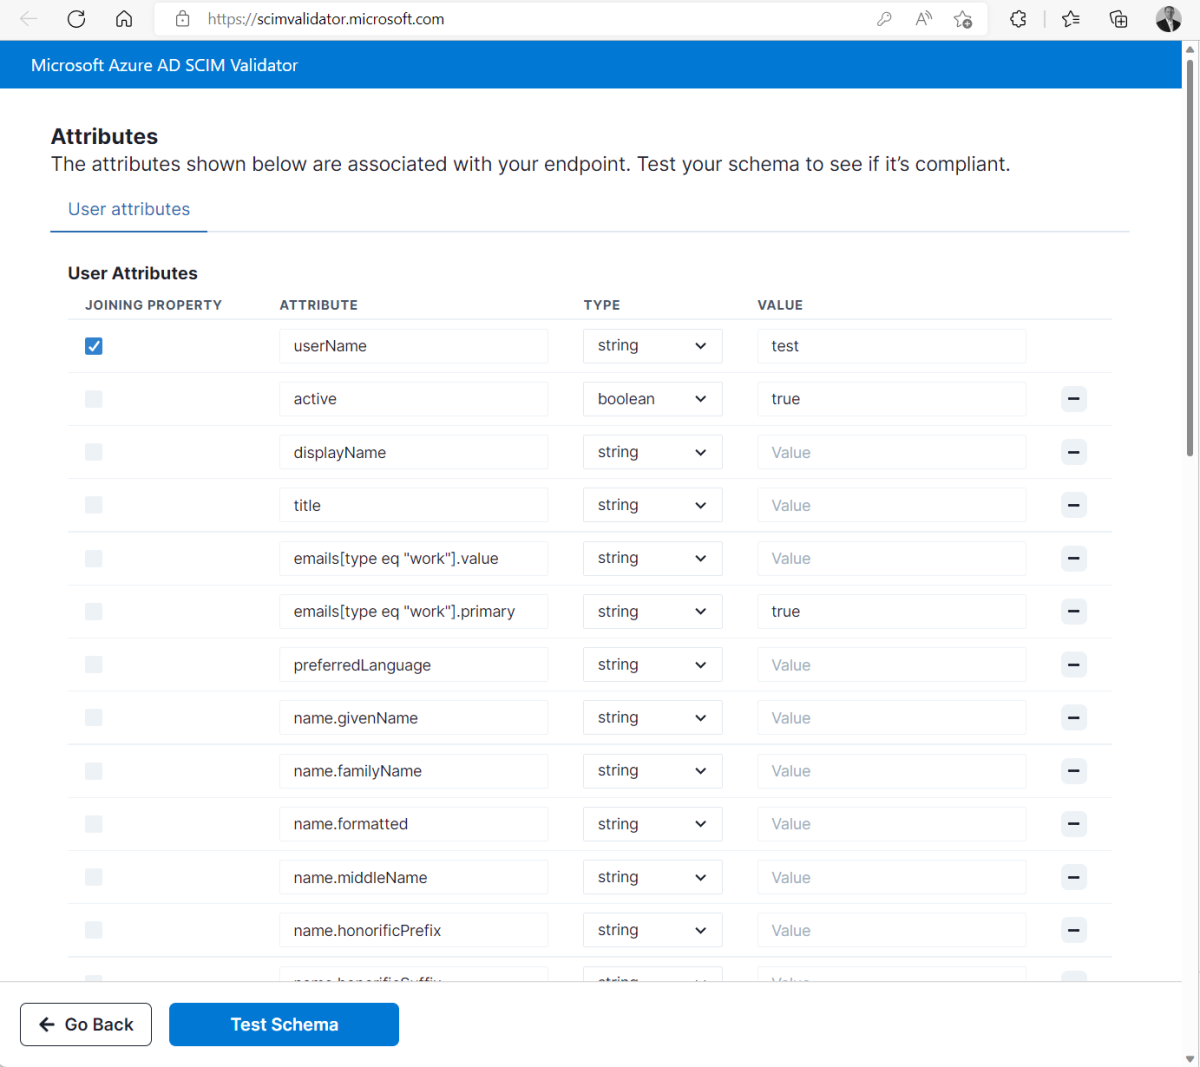
Task: Open saved passwords key icon
Action: click(x=884, y=19)
